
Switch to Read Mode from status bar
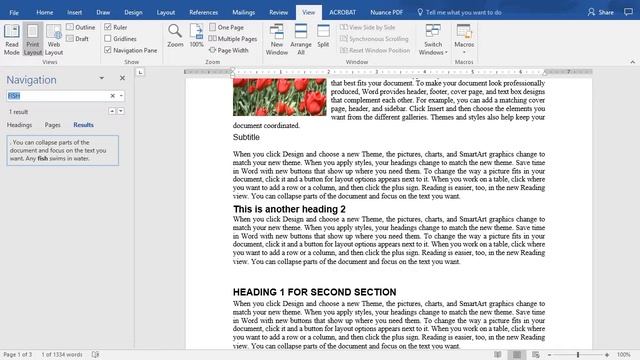498,355
